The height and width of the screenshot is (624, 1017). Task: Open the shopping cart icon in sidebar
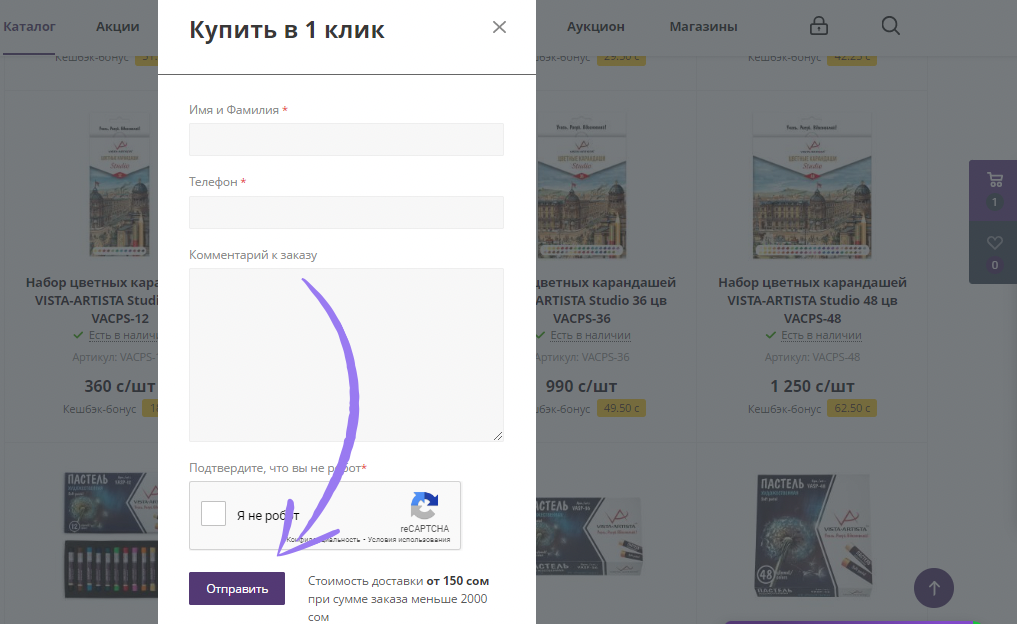point(994,181)
